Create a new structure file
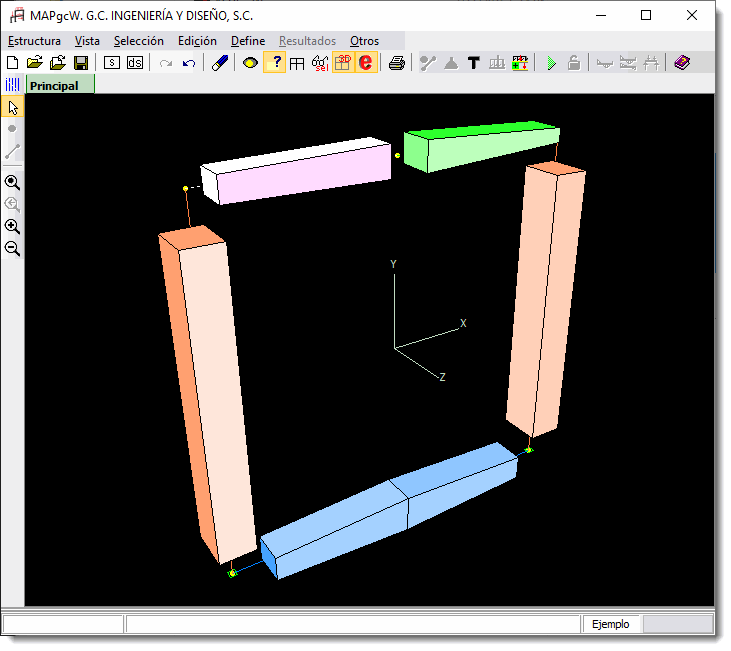This screenshot has width=731, height=651. click(x=13, y=62)
